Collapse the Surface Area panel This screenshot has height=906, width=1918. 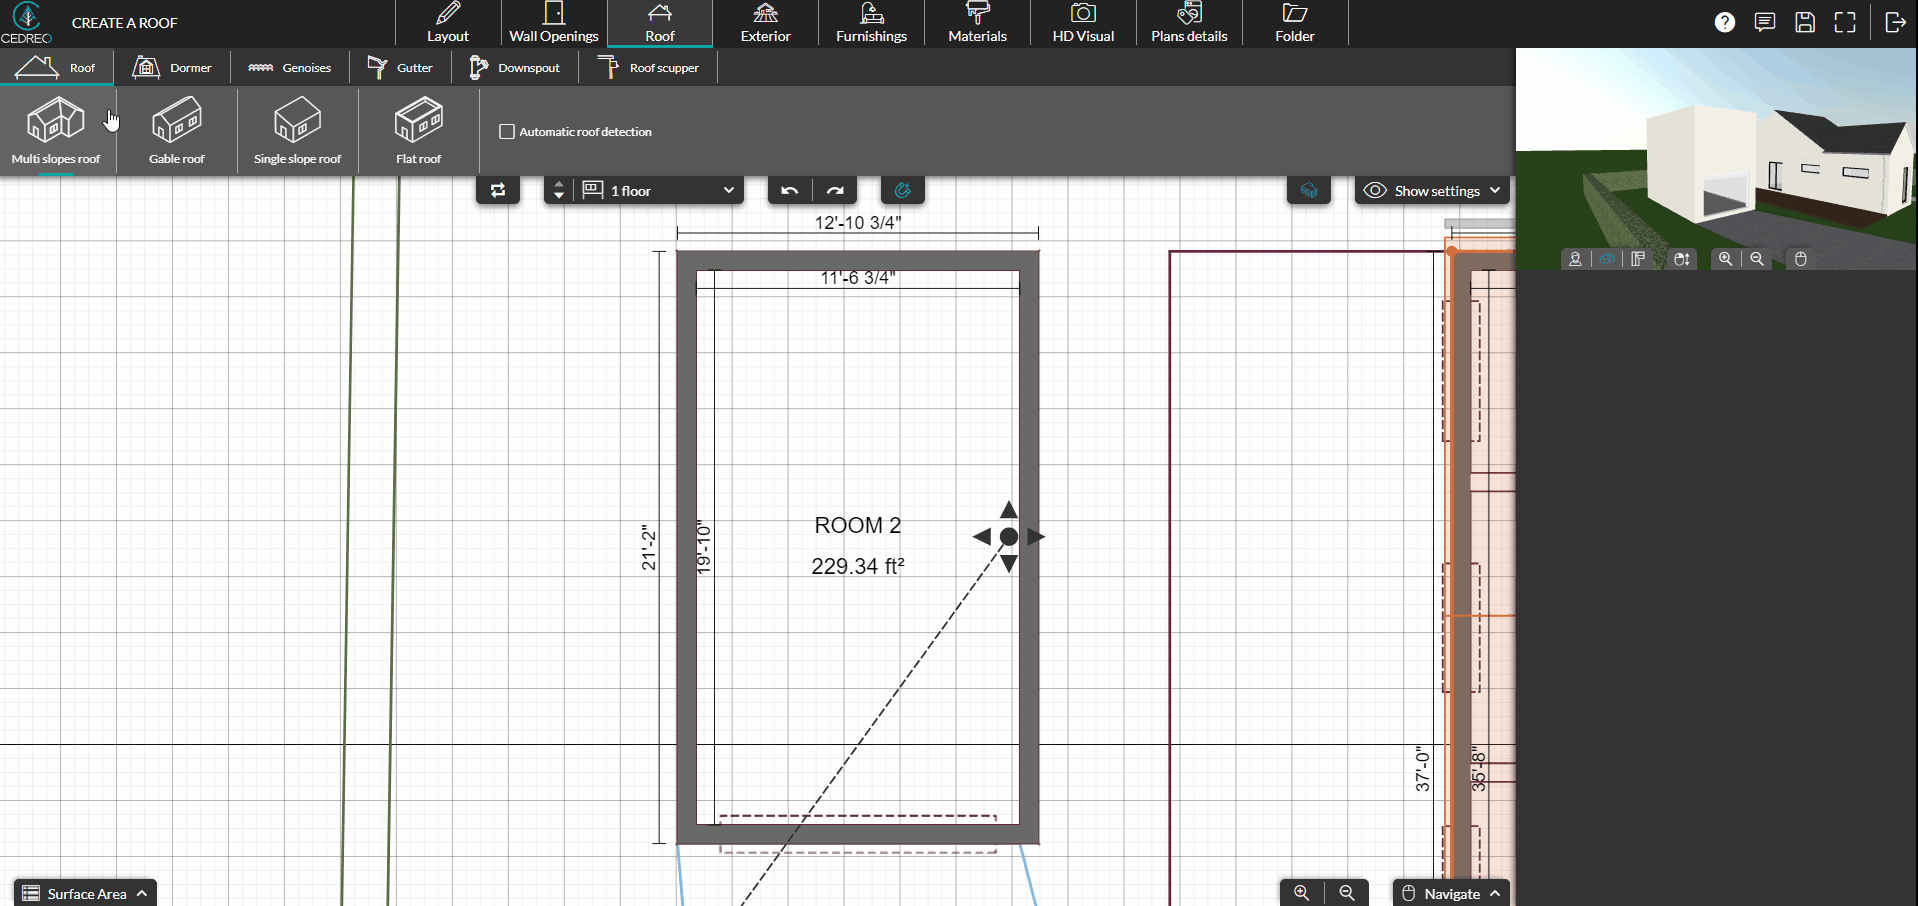click(84, 893)
